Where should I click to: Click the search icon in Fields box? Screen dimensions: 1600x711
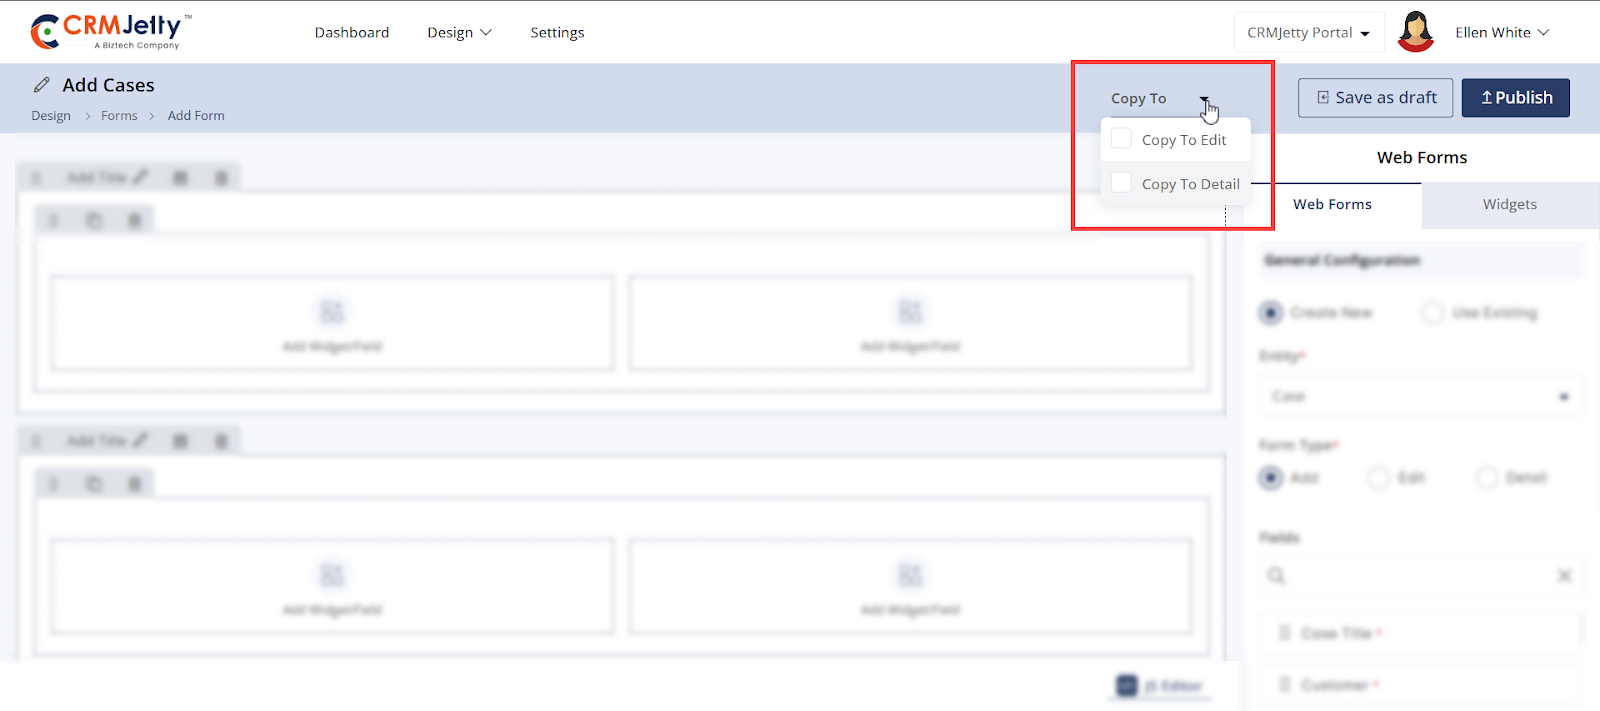pos(1276,576)
